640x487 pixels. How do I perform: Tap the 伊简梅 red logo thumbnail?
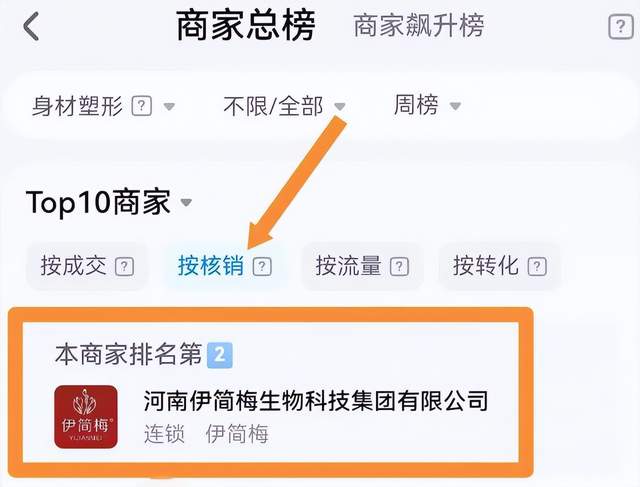click(86, 416)
